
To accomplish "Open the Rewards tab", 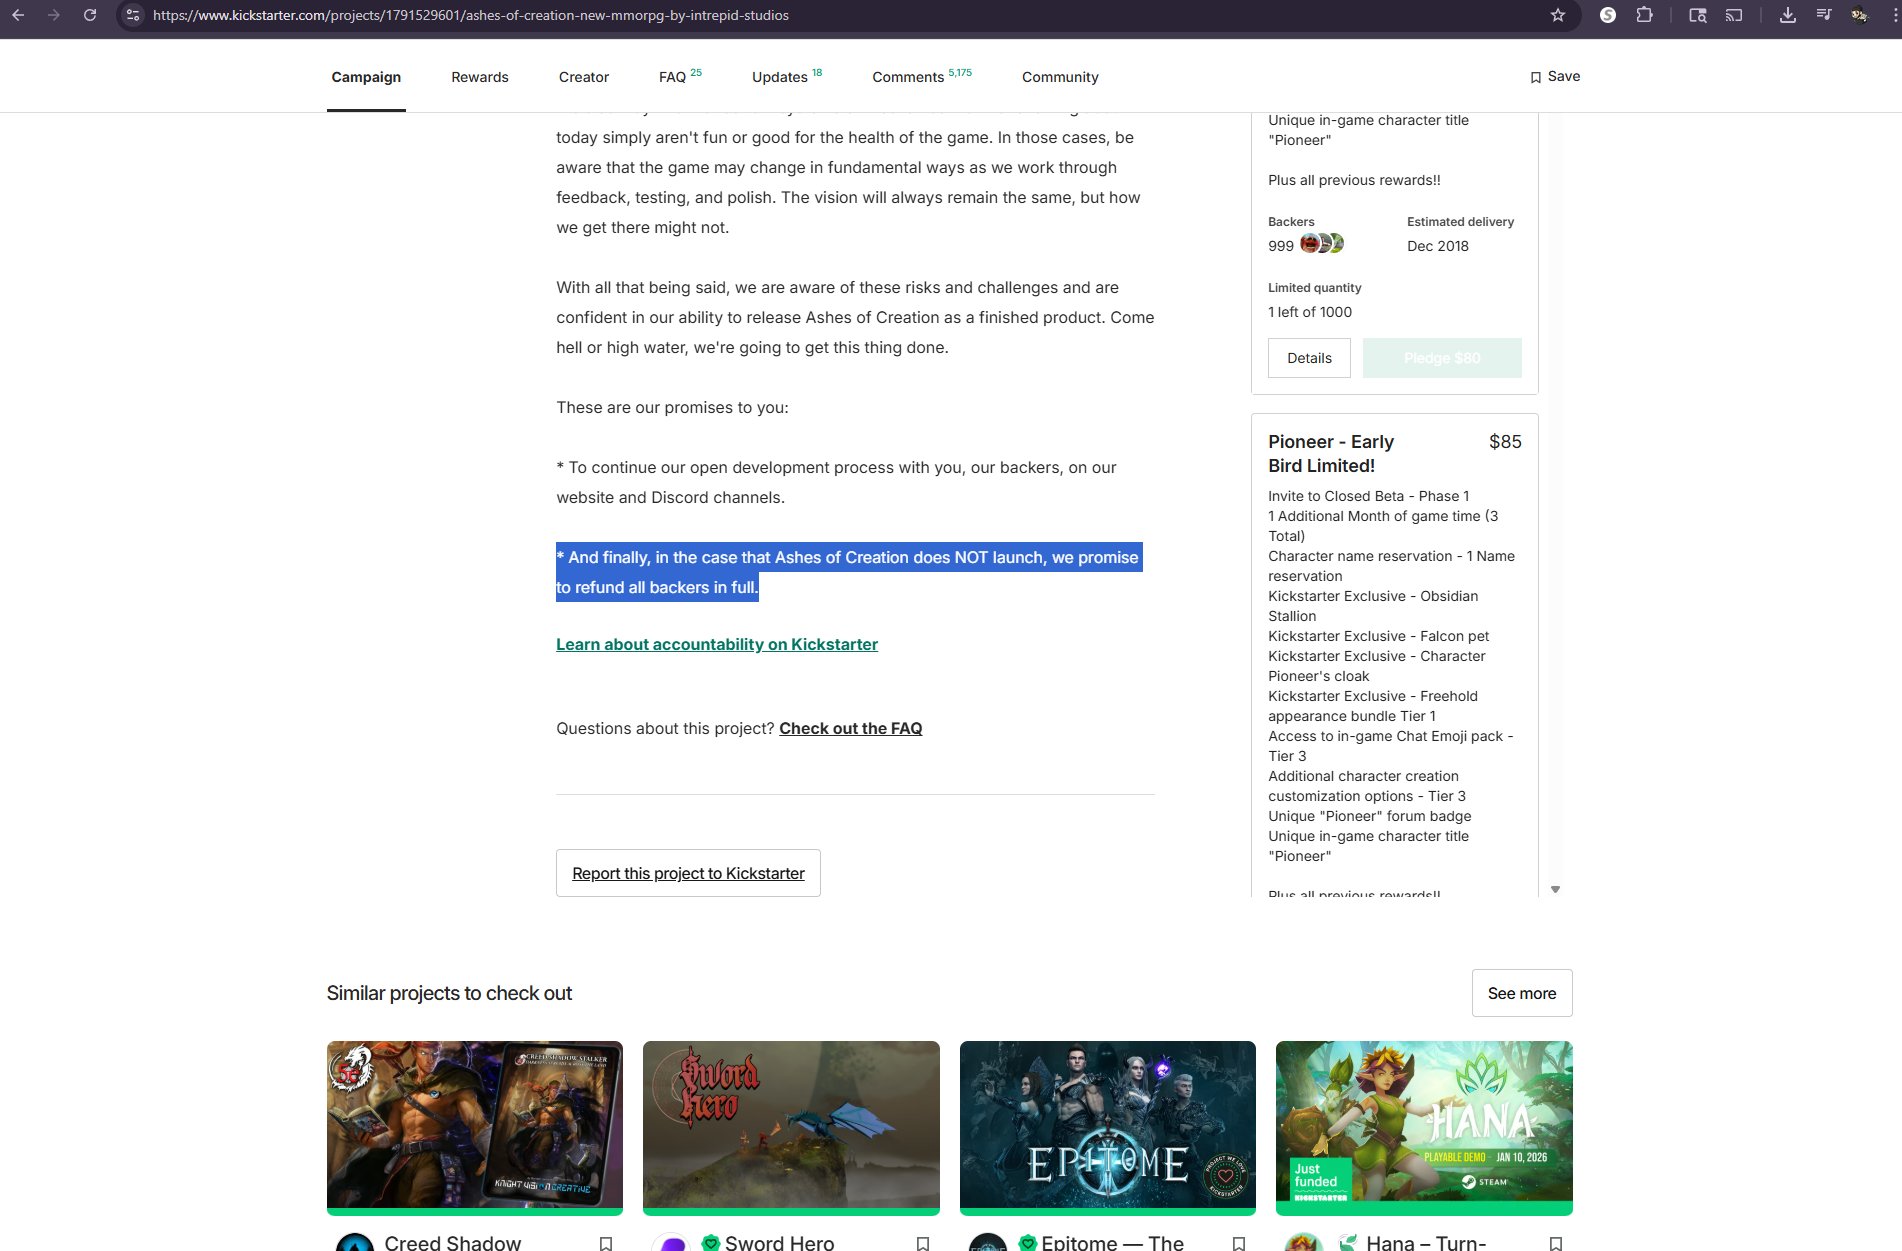I will pyautogui.click(x=480, y=77).
